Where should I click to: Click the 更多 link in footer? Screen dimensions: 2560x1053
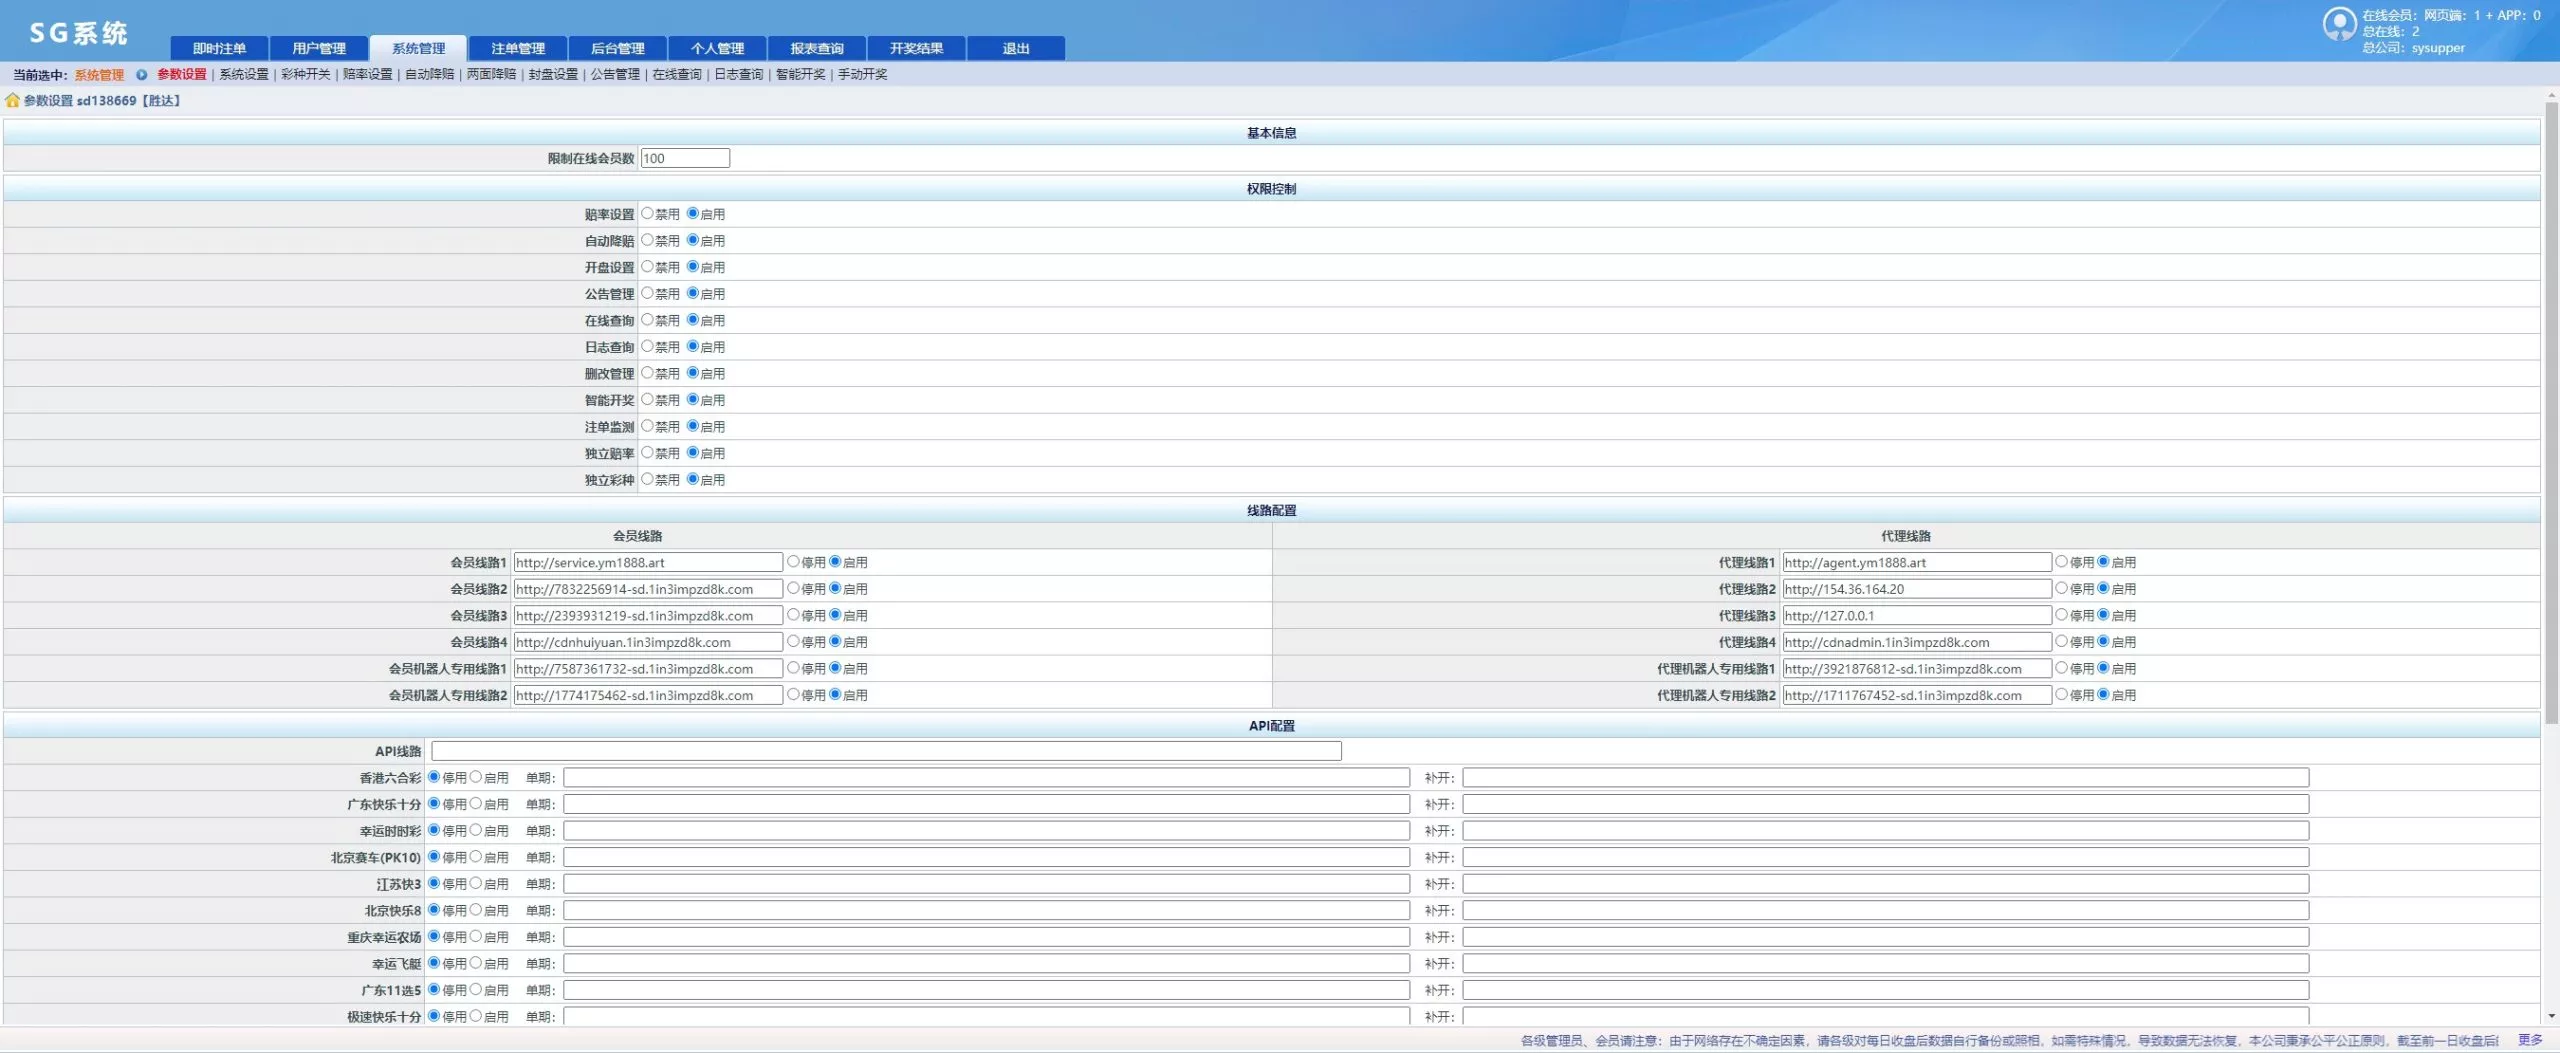[2529, 1040]
